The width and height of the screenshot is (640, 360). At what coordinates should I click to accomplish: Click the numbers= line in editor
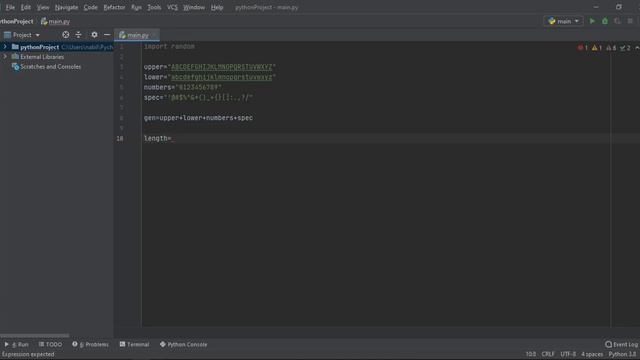point(182,87)
